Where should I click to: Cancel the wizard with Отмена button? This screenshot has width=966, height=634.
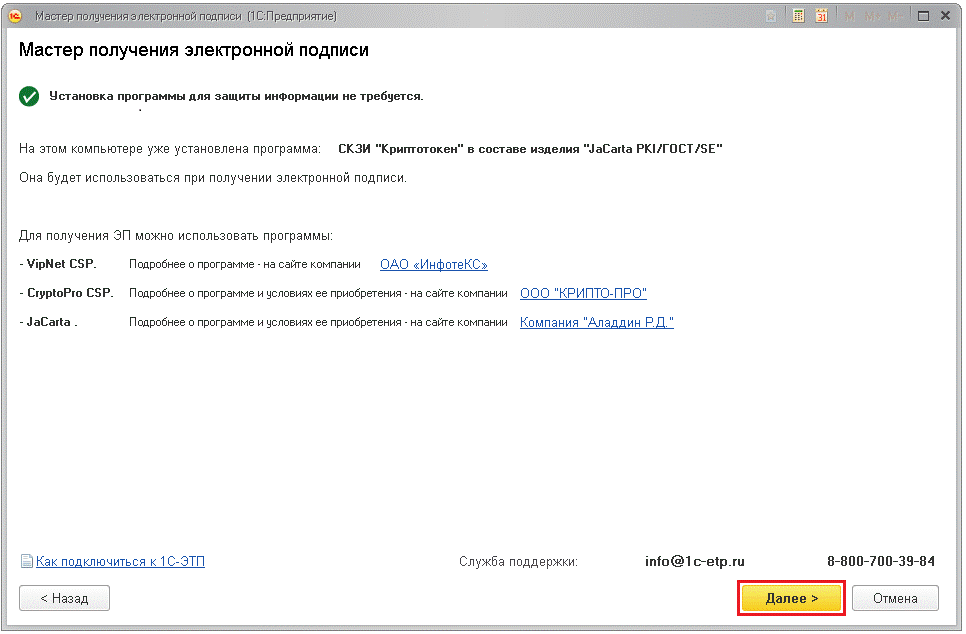click(x=895, y=598)
